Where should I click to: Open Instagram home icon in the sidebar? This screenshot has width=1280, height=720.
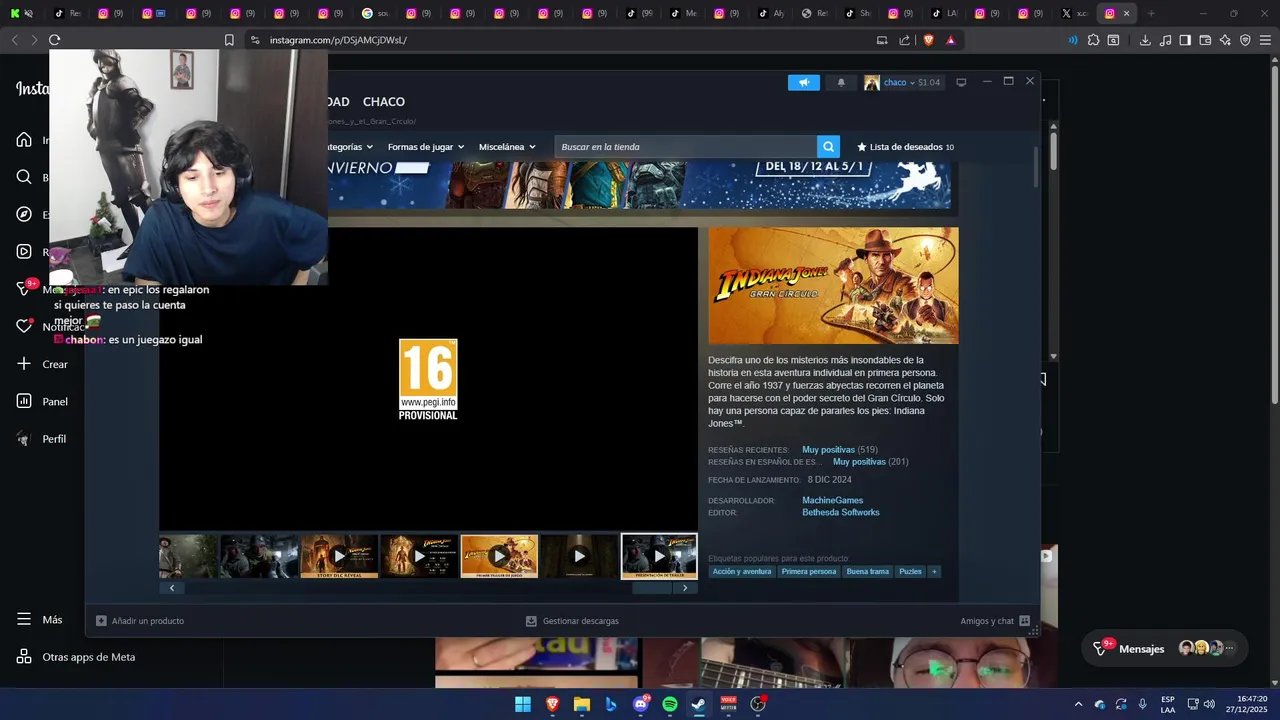(24, 140)
